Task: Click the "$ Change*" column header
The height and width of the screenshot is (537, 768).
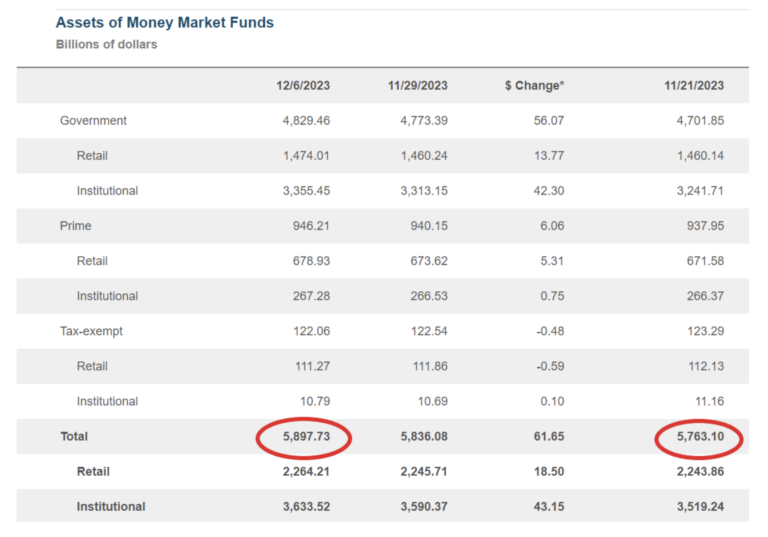Action: tap(534, 86)
